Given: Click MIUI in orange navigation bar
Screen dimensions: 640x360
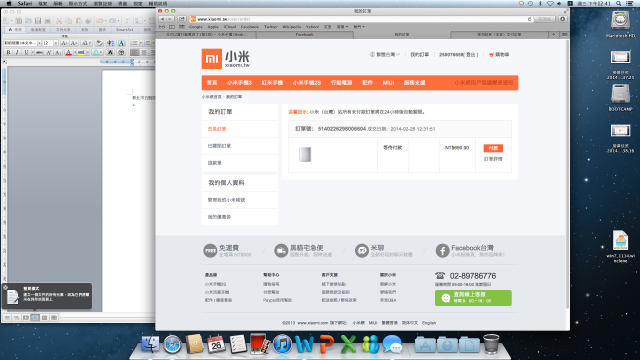Looking at the screenshot, I should pos(388,82).
